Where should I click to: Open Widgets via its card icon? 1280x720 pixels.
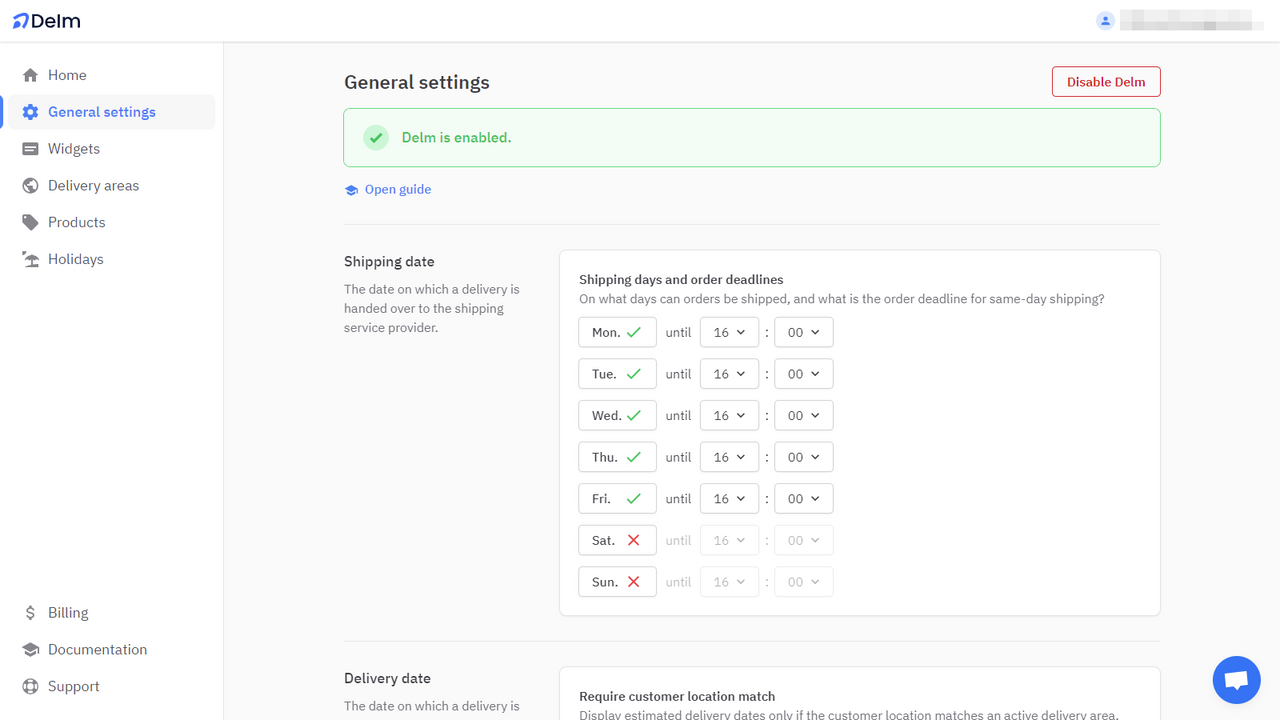31,148
